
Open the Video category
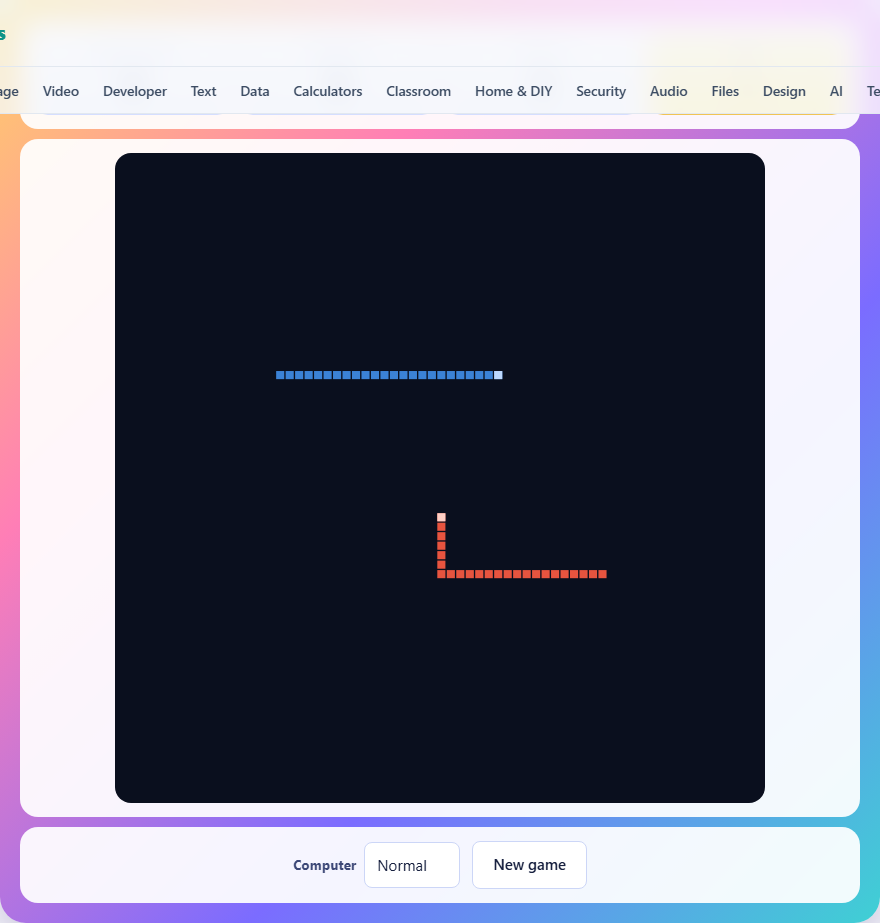61,91
